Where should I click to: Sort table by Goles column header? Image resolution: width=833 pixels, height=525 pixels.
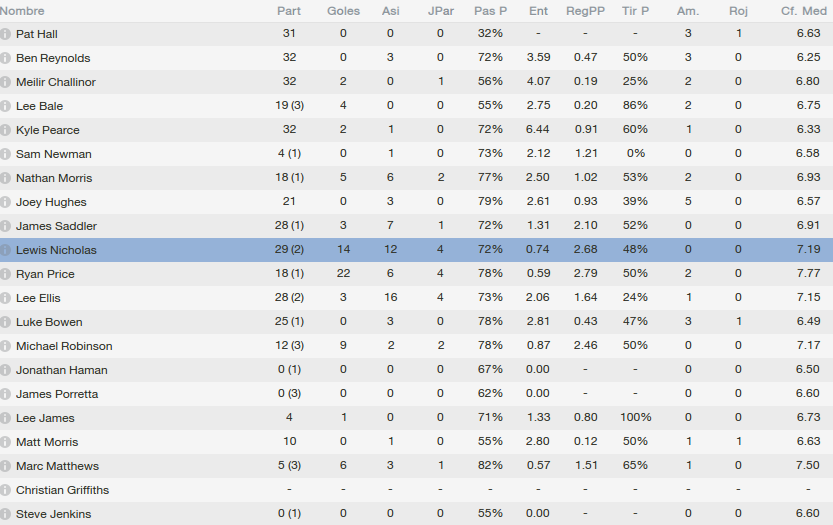(x=344, y=11)
